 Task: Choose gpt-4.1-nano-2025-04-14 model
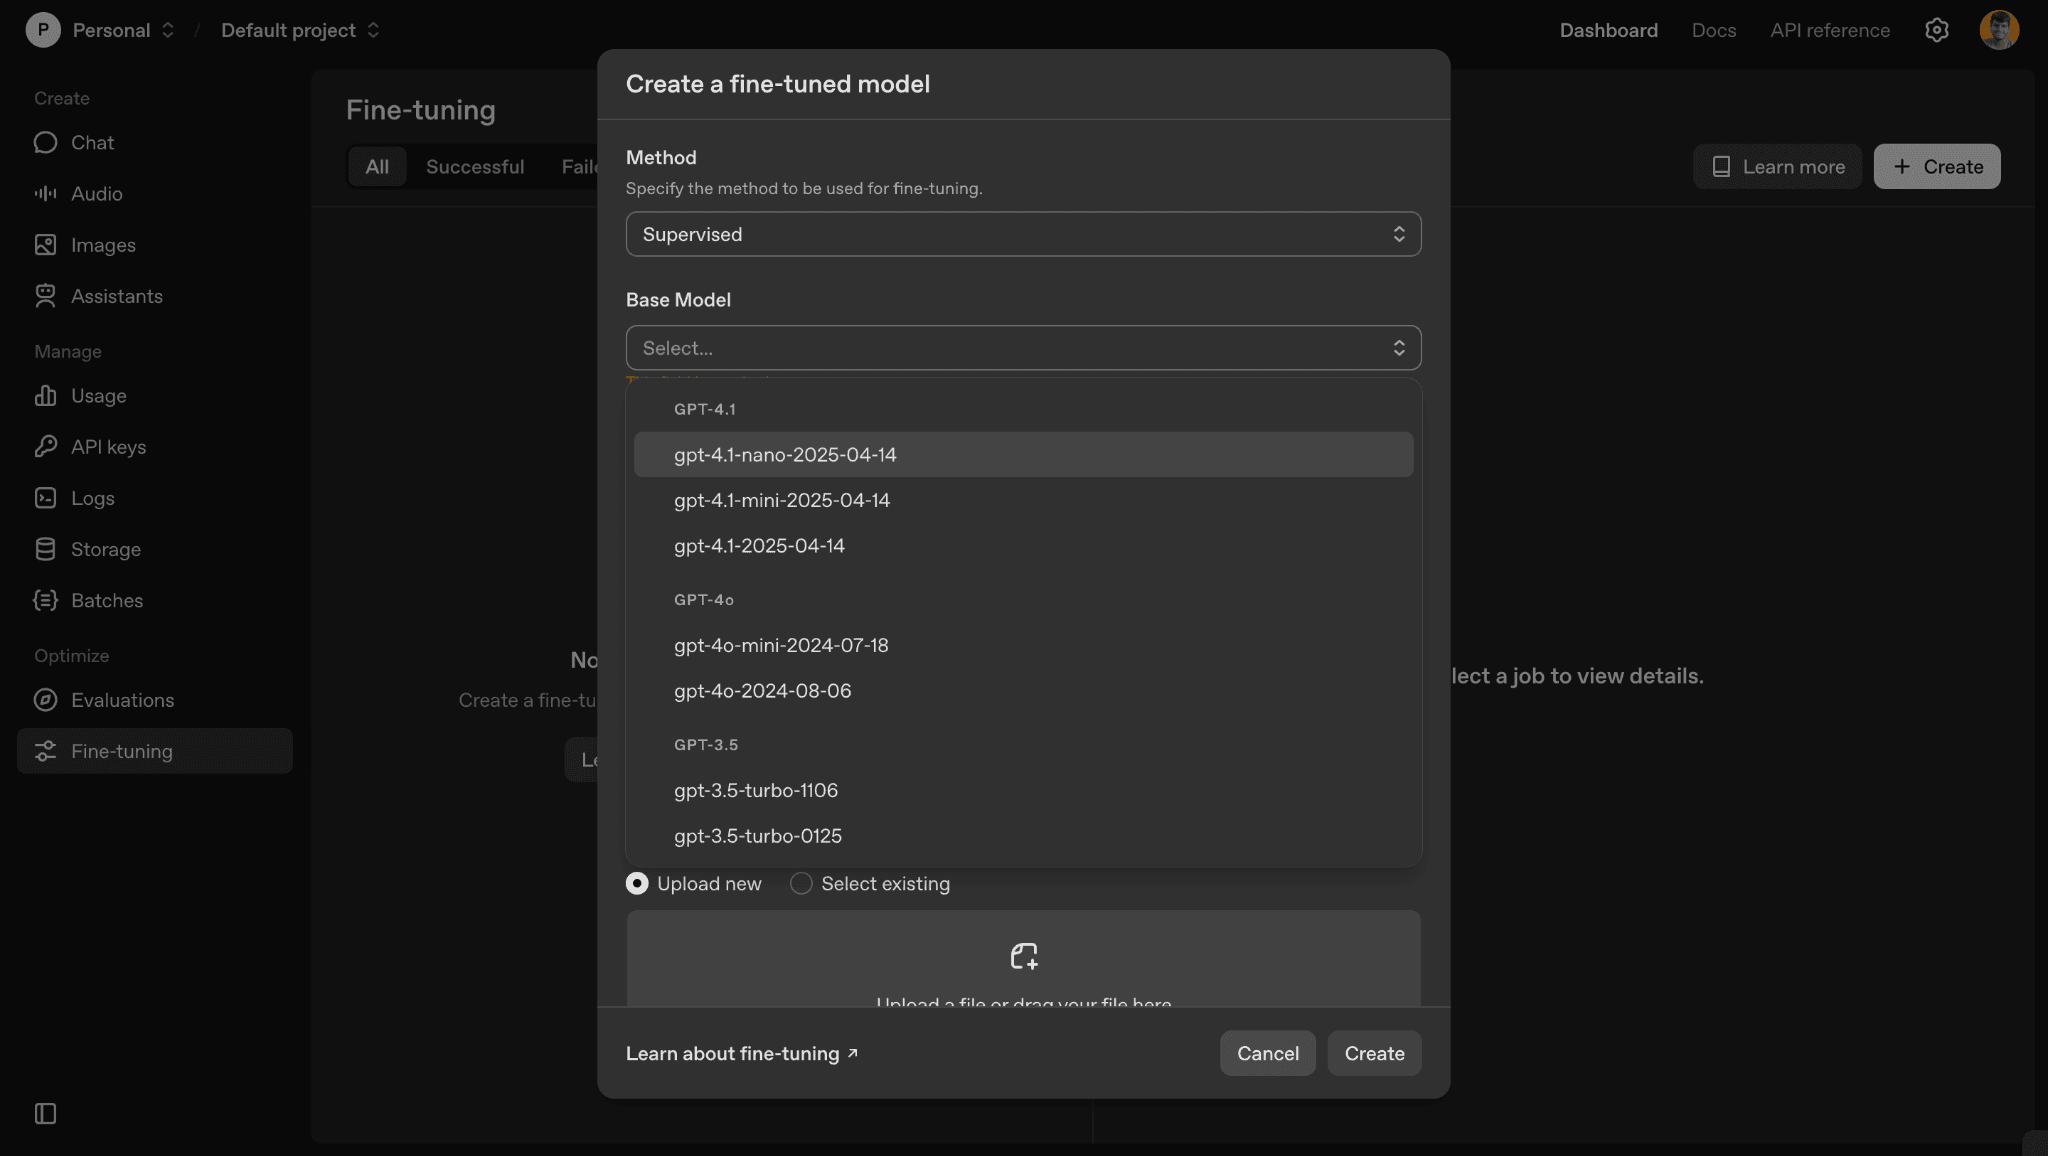(1023, 455)
